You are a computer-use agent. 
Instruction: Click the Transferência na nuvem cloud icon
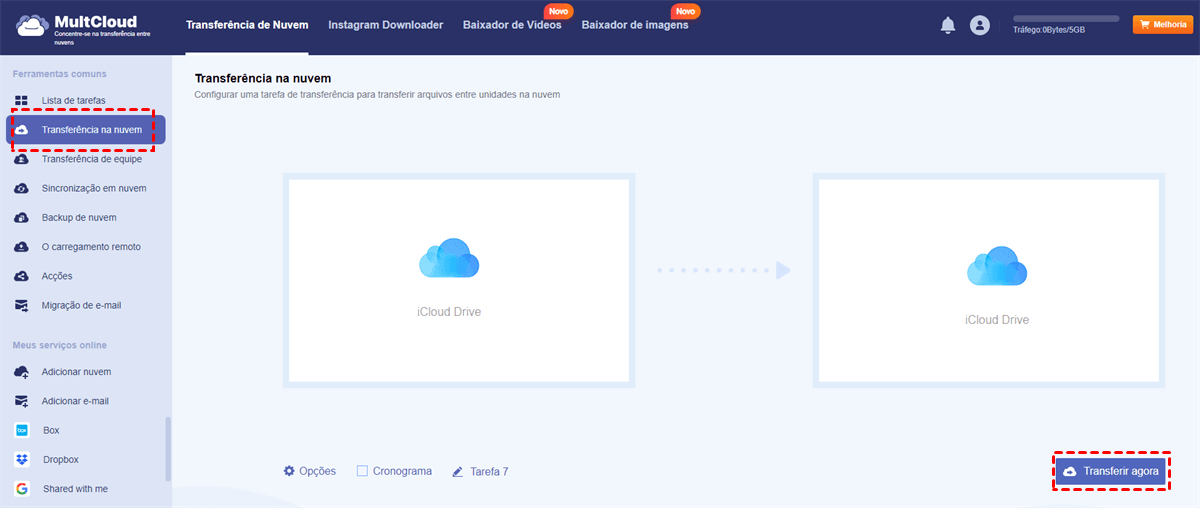[21, 130]
